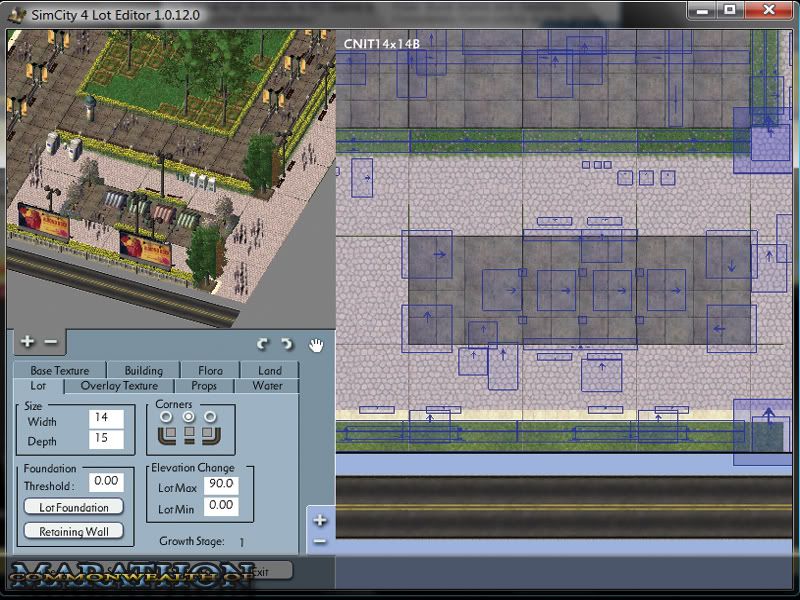
Task: Click the straight corner shape icon
Action: coord(189,436)
